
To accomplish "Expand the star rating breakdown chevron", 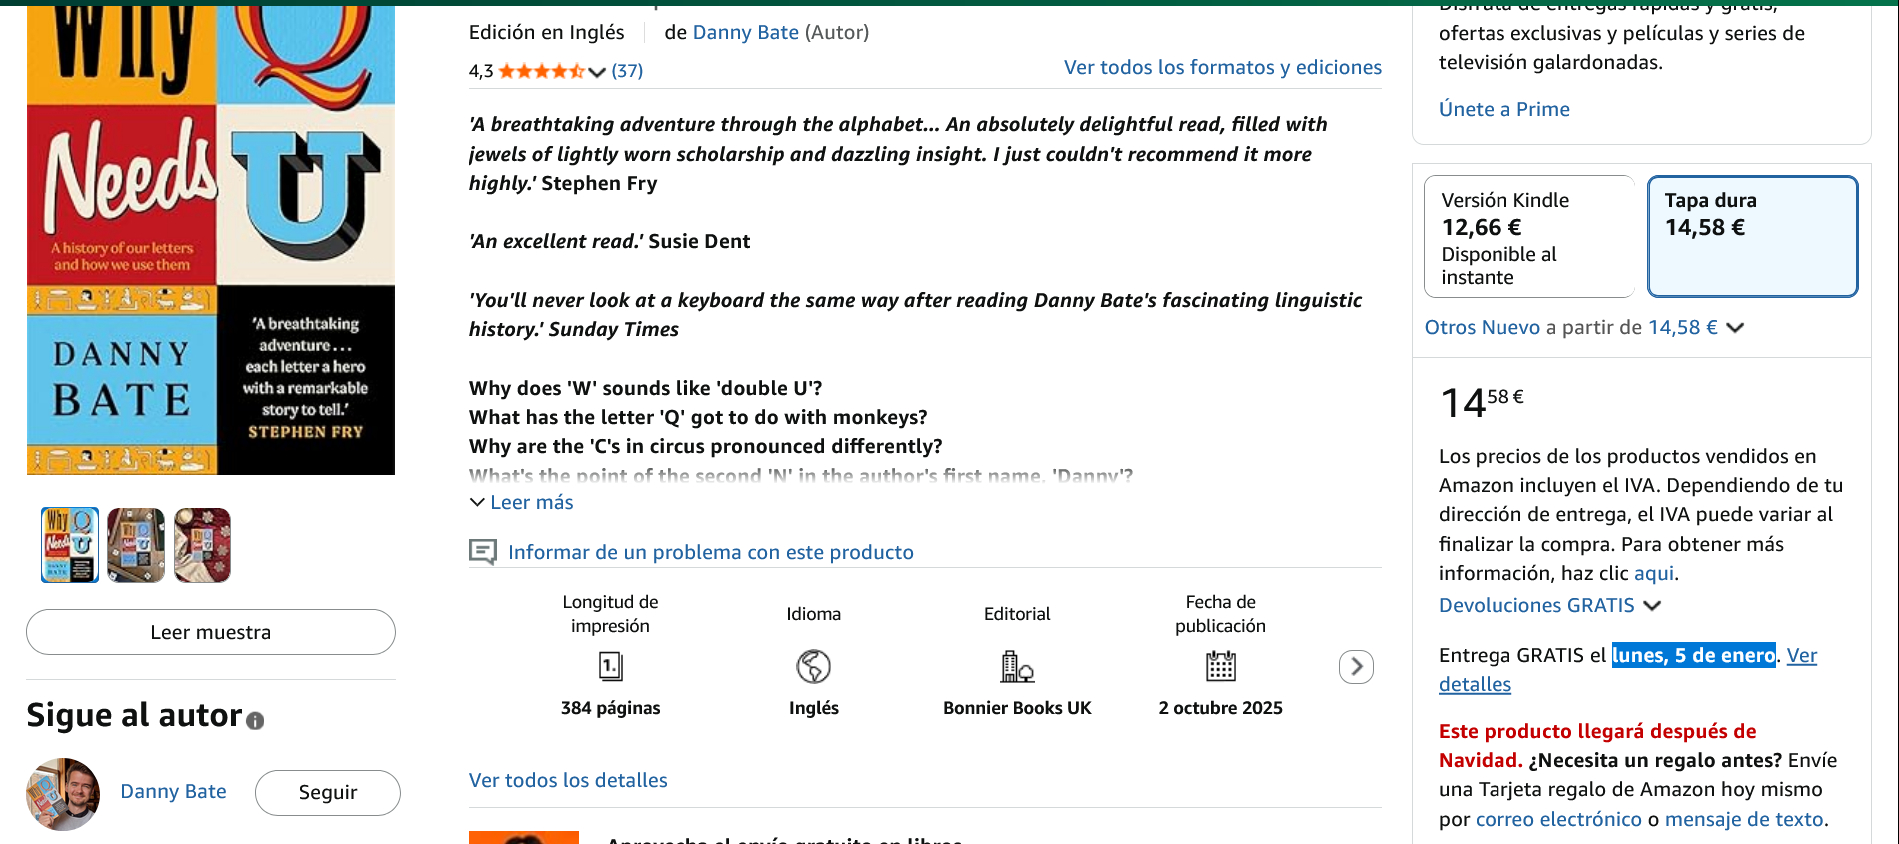I will [x=597, y=72].
